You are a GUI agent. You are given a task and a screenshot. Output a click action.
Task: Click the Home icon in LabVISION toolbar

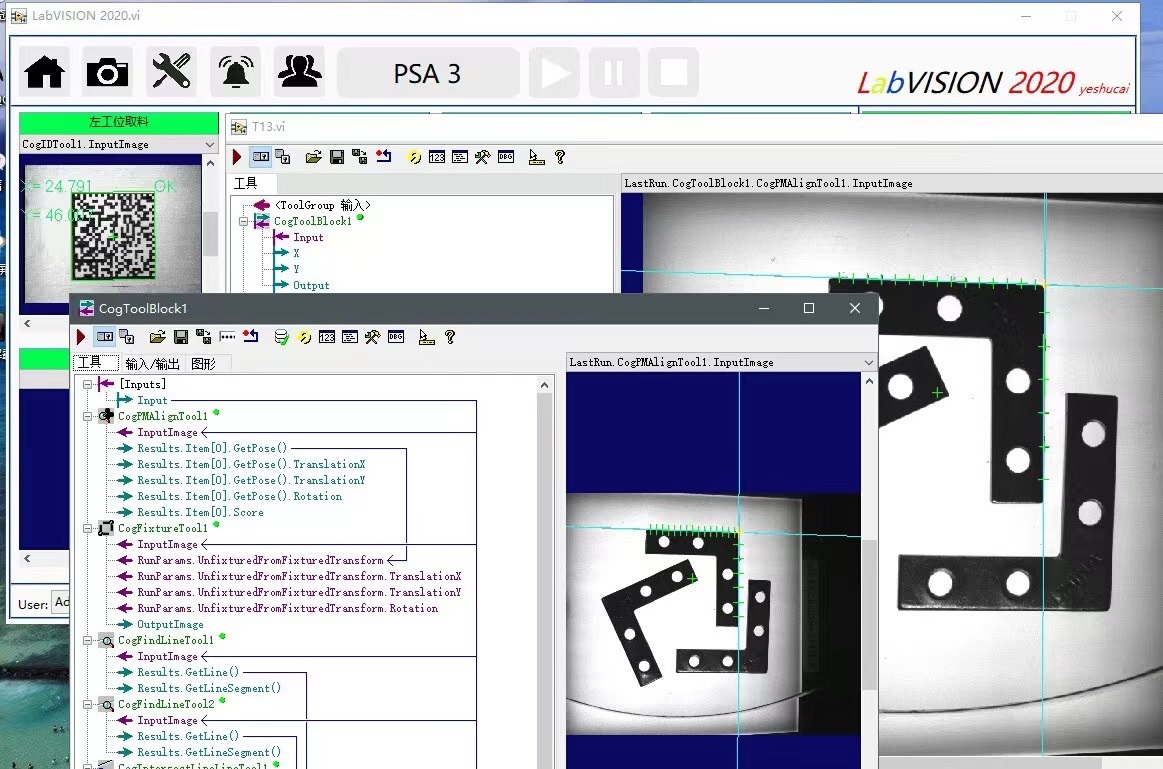(x=44, y=71)
